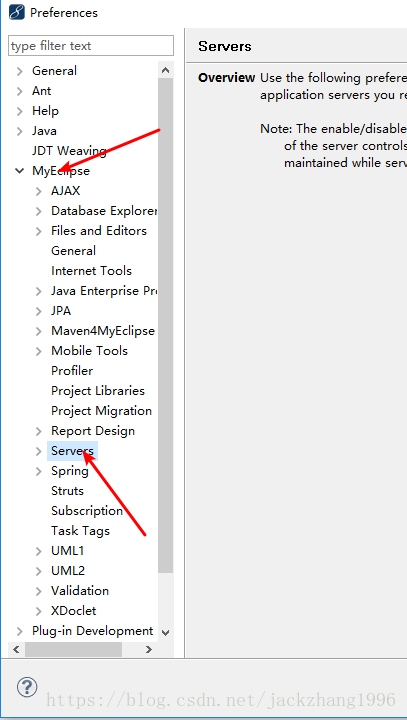The image size is (407, 720).
Task: Select the Servers item
Action: 73,451
